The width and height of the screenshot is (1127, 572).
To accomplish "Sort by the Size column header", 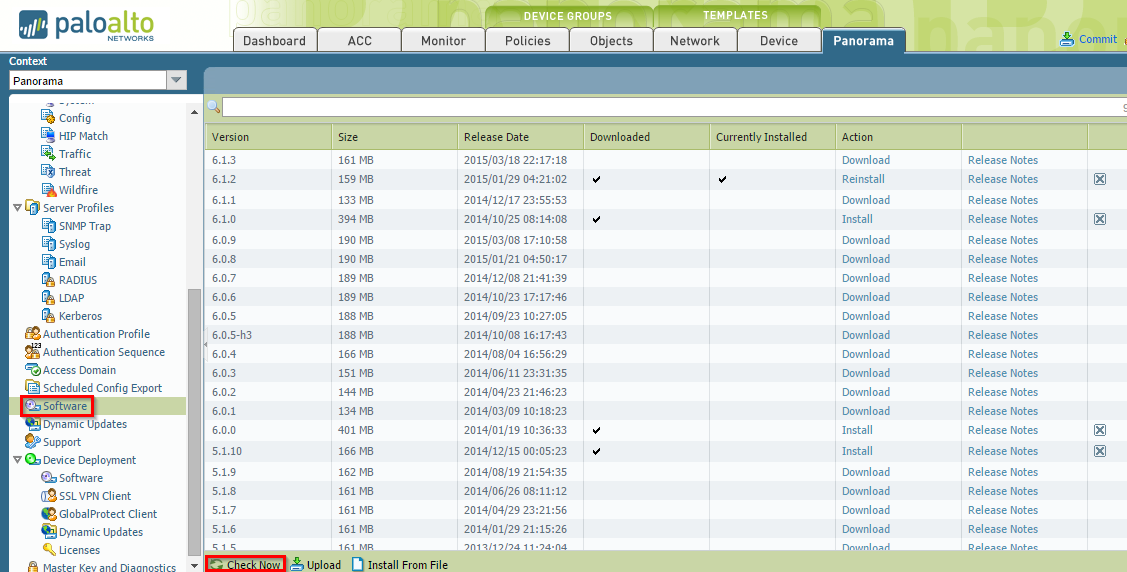I will 394,137.
